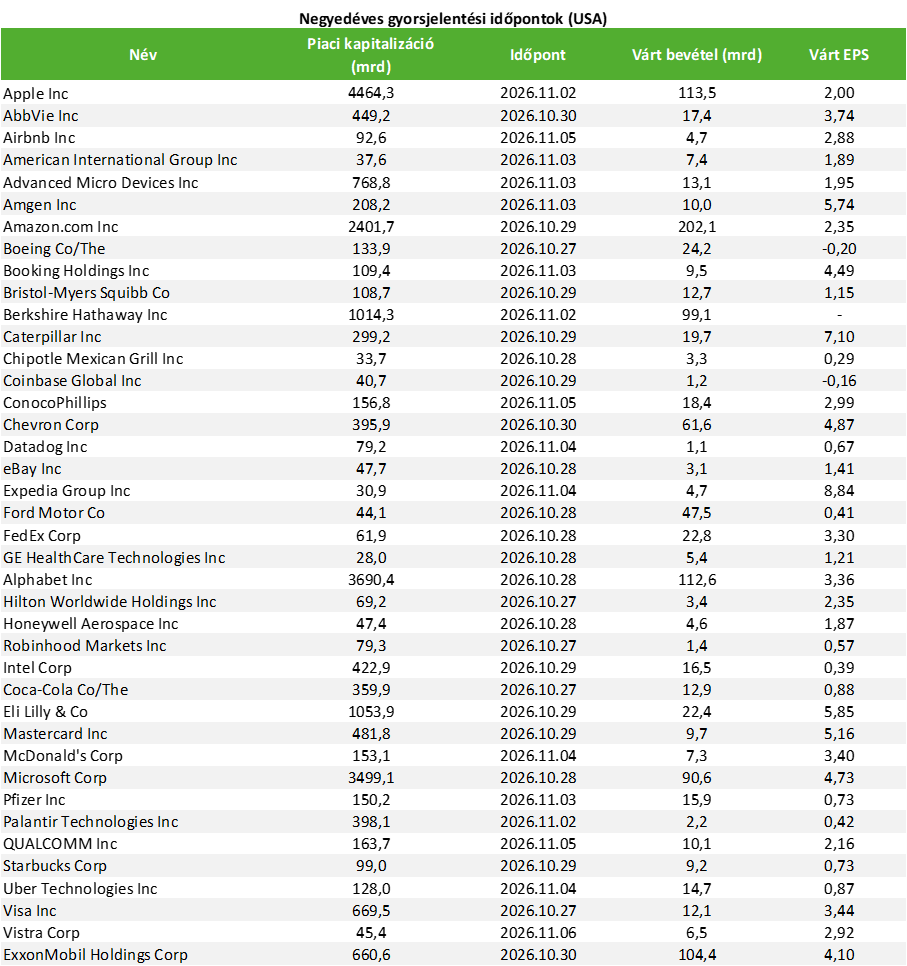
Task: Click Eli Lilly's market cap 1053,9
Action: pos(371,712)
